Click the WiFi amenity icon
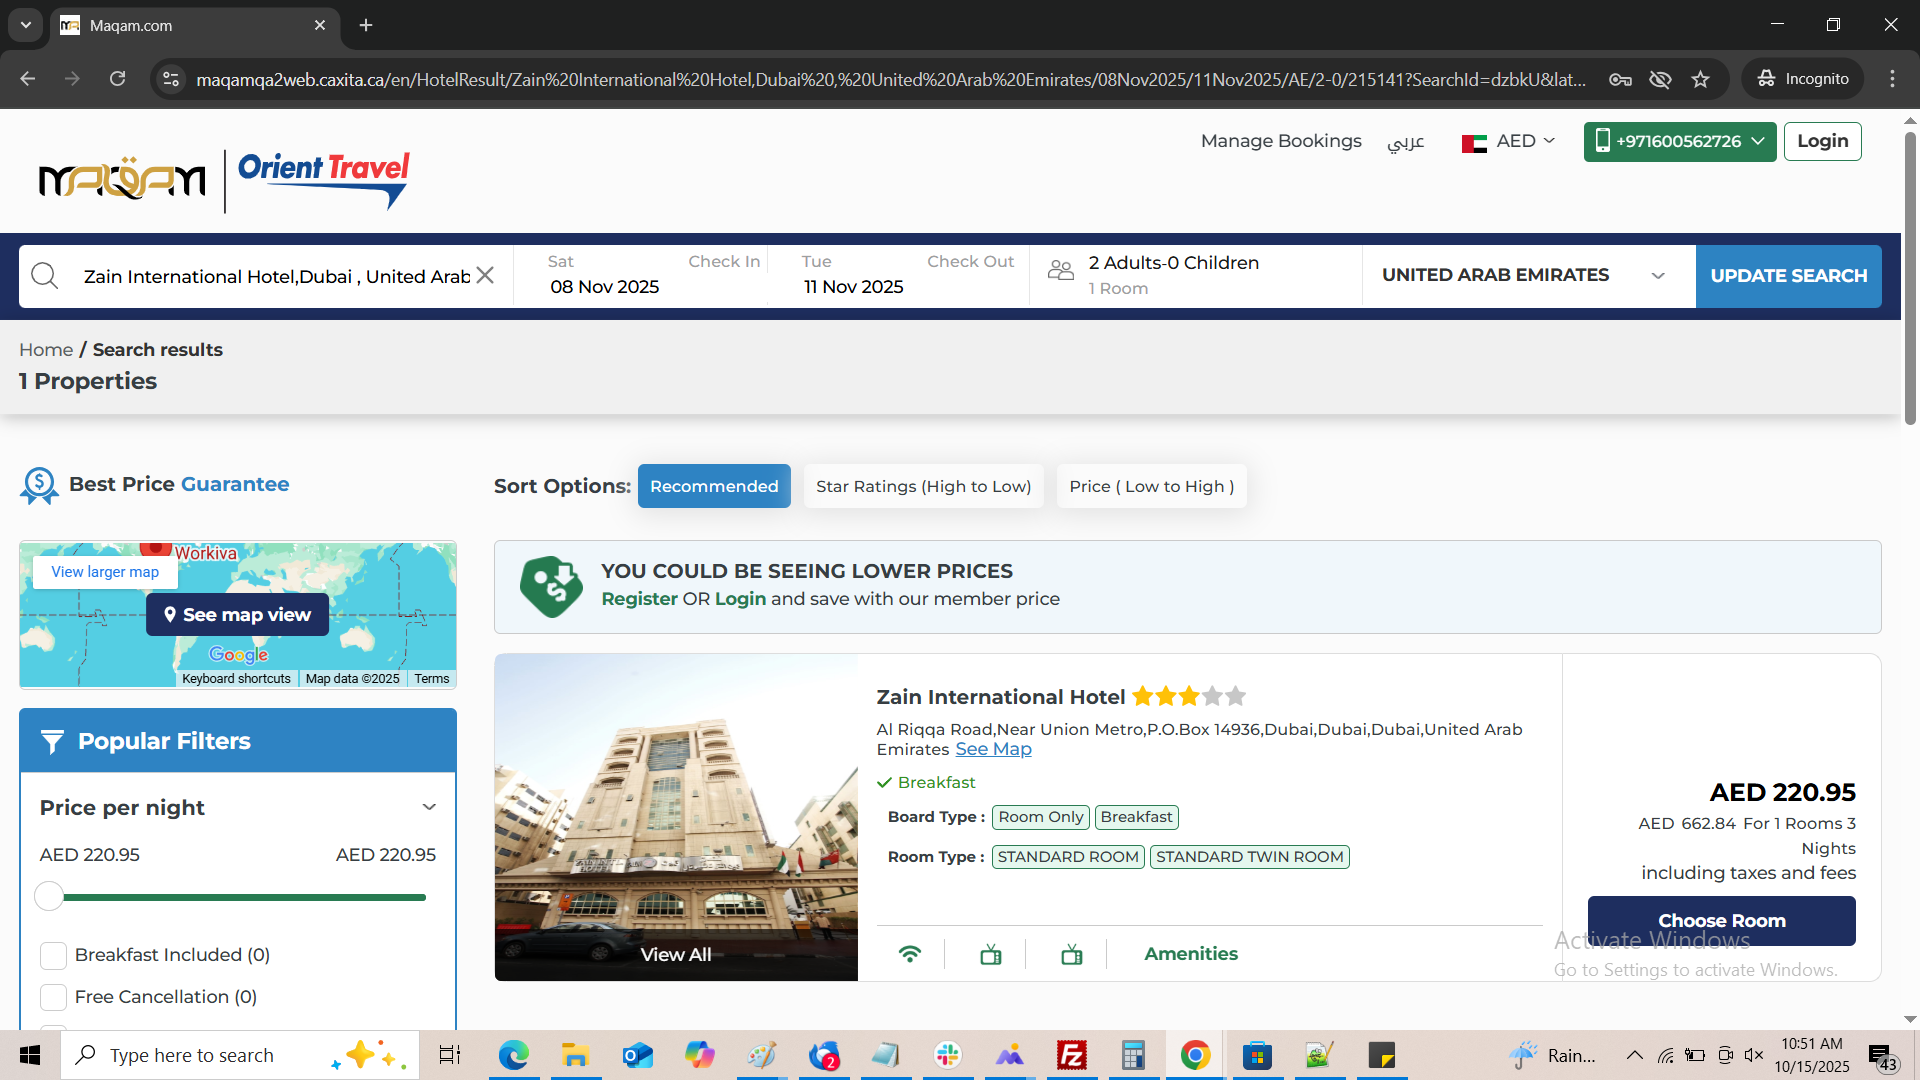This screenshot has width=1920, height=1080. (x=910, y=954)
